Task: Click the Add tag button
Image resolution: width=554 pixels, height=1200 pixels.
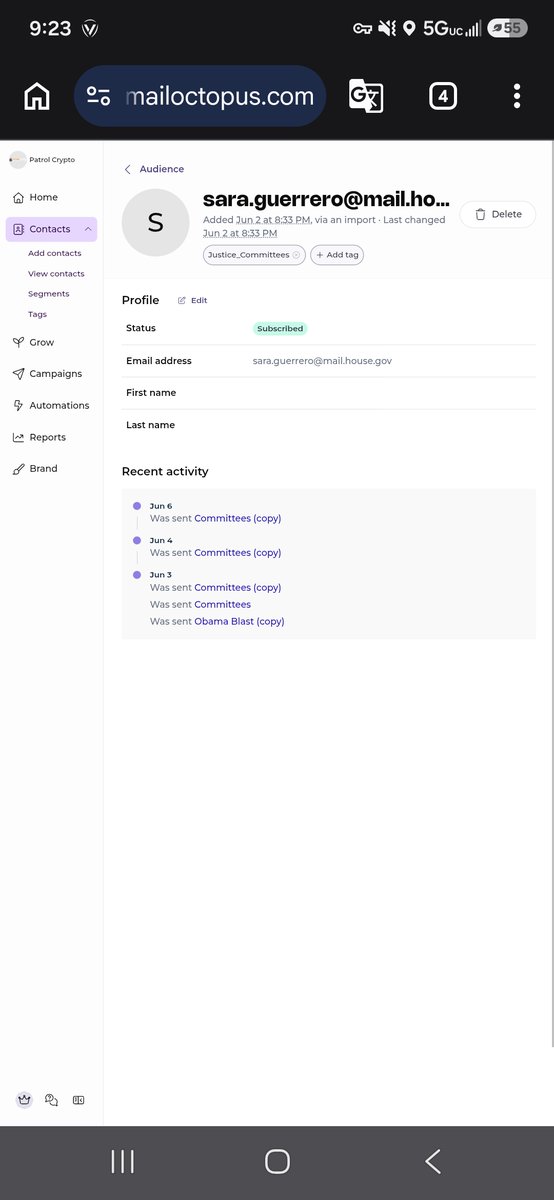Action: [337, 255]
